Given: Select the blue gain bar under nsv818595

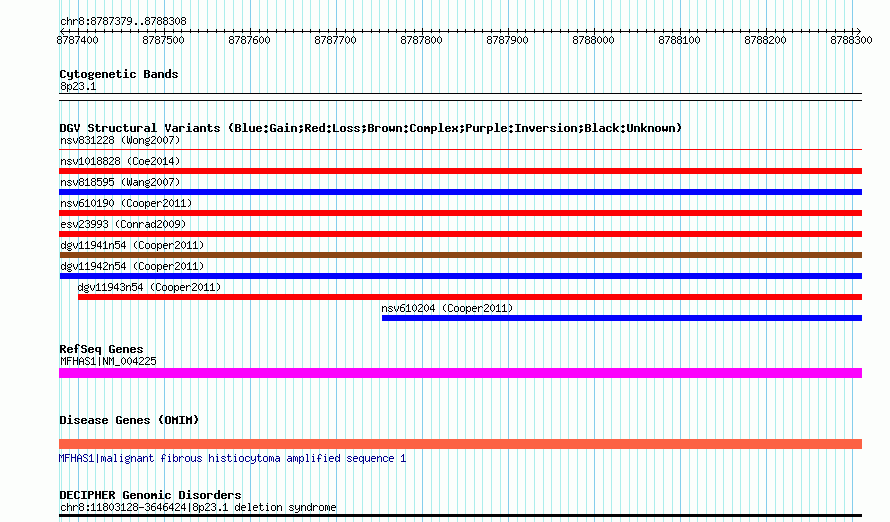Looking at the screenshot, I should [x=460, y=192].
